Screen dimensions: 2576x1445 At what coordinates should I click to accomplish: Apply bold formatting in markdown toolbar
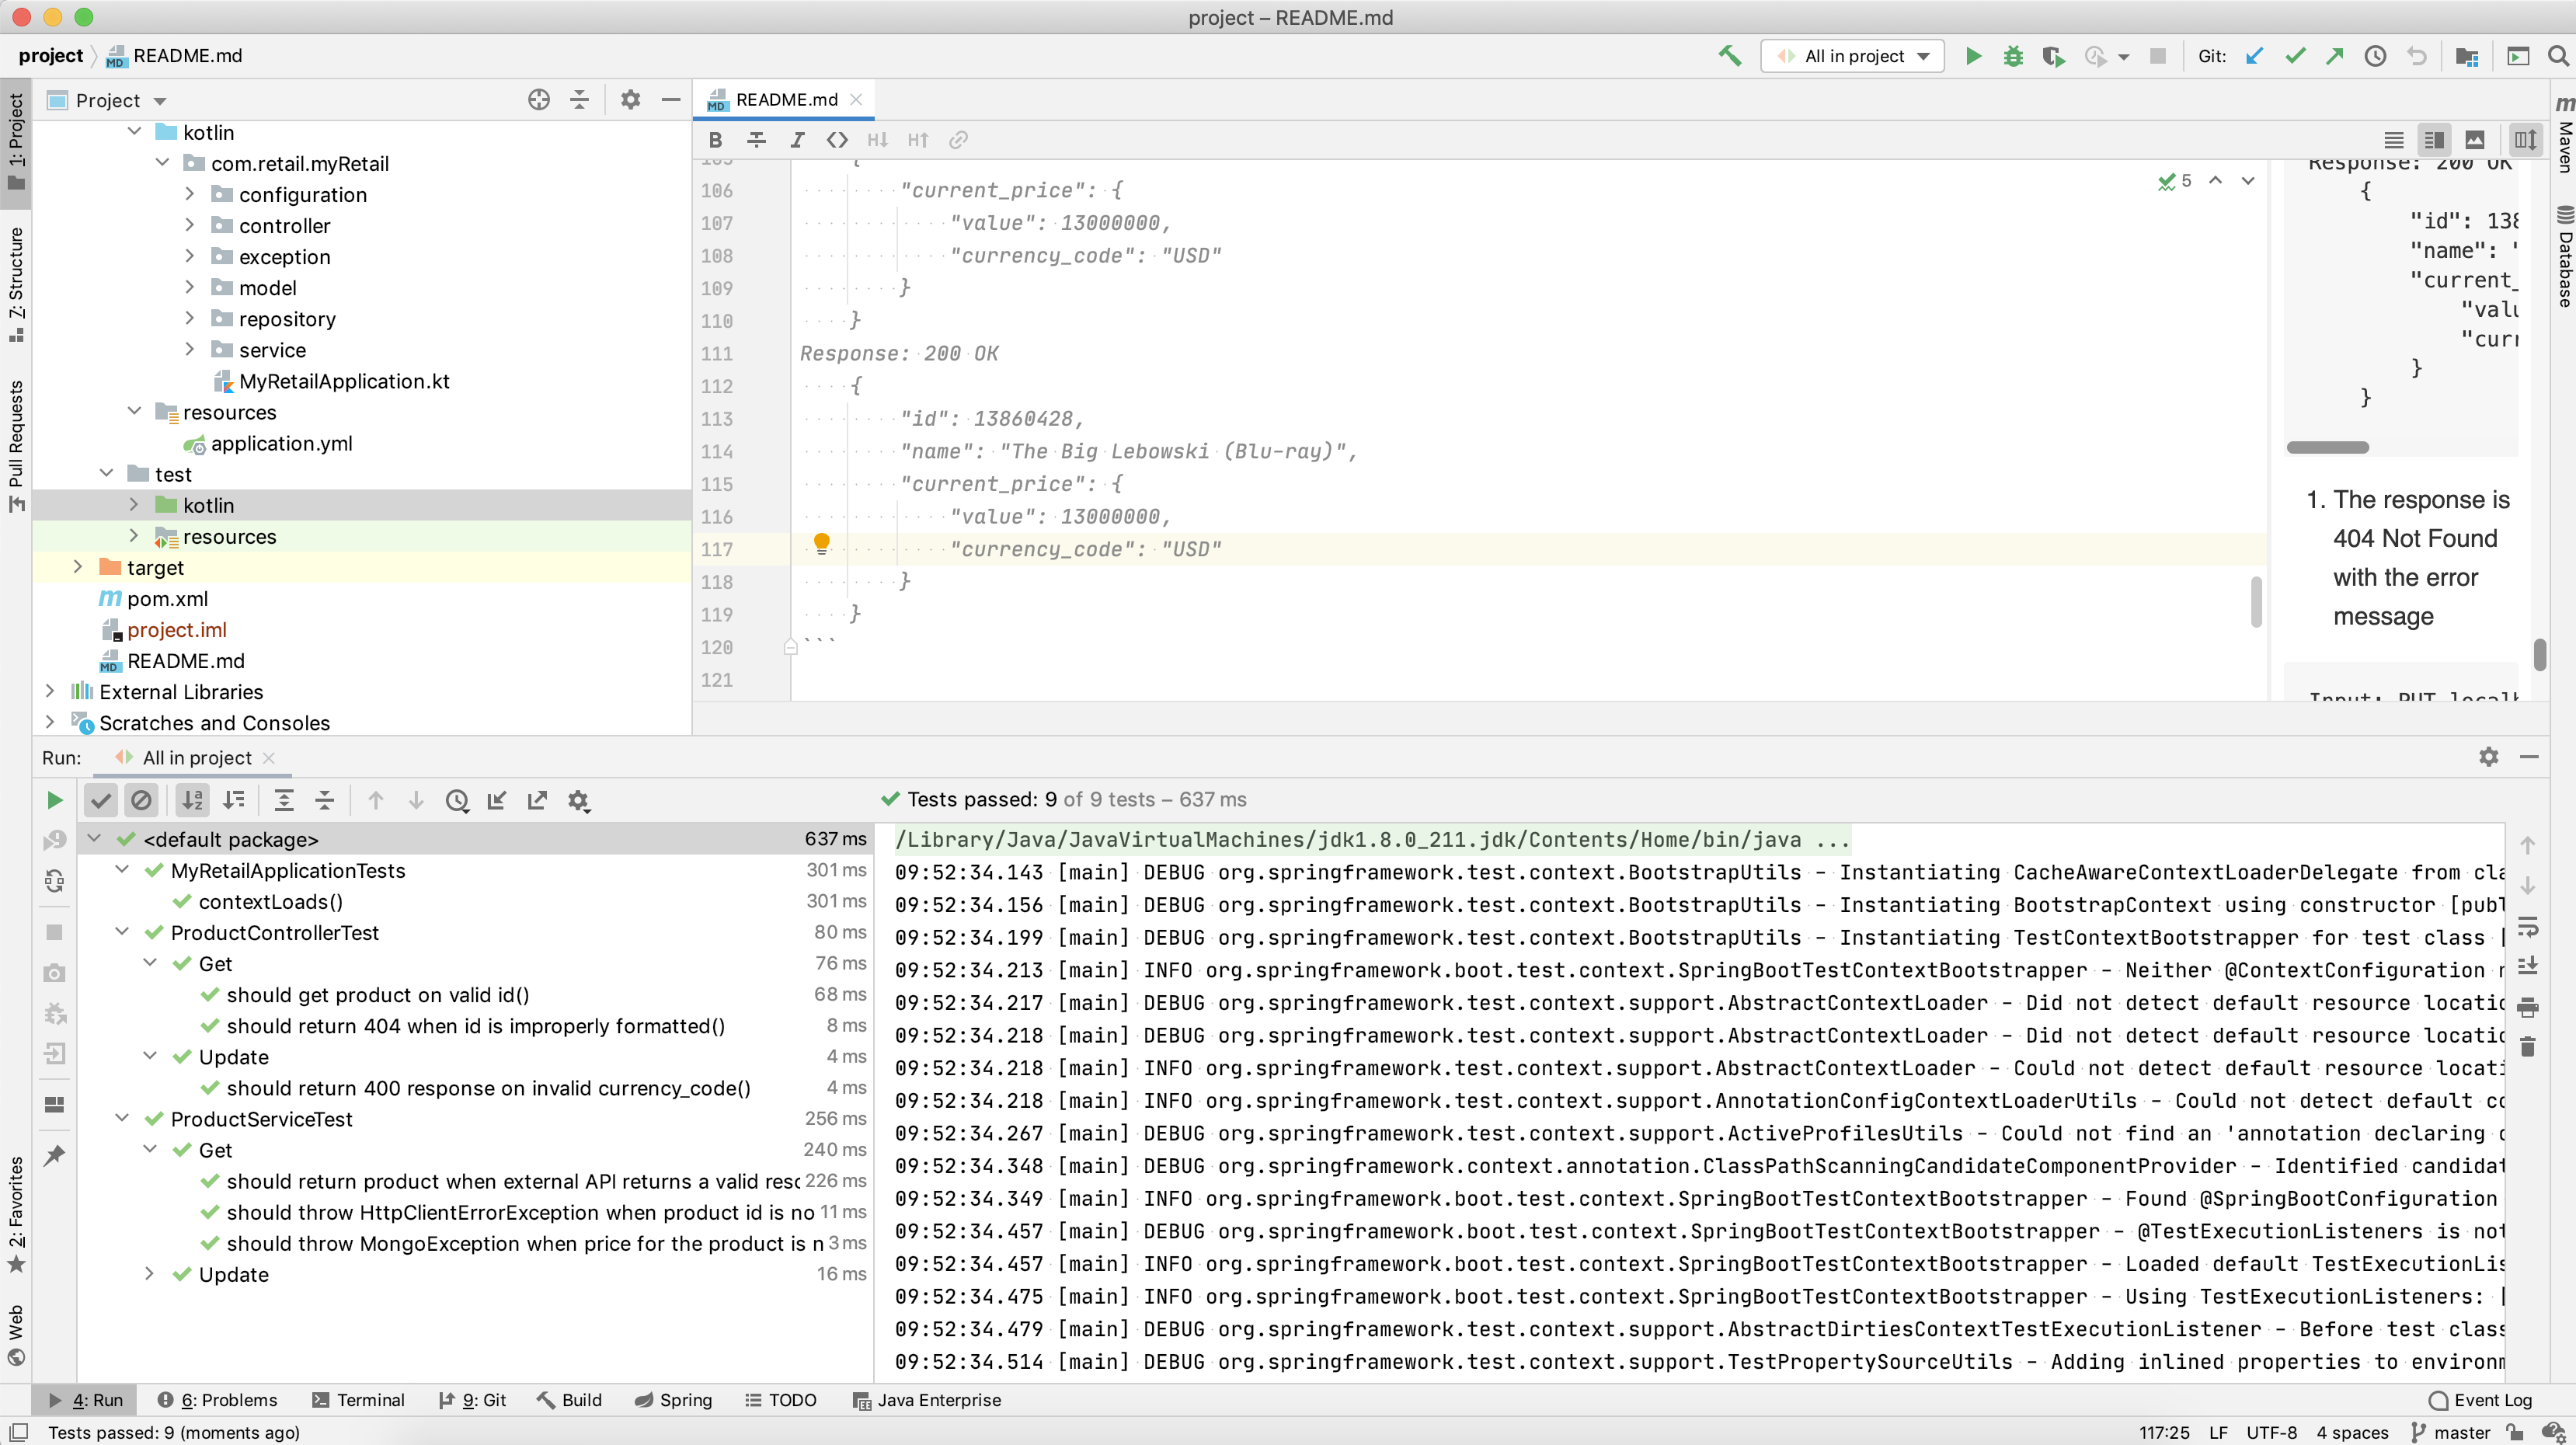715,140
